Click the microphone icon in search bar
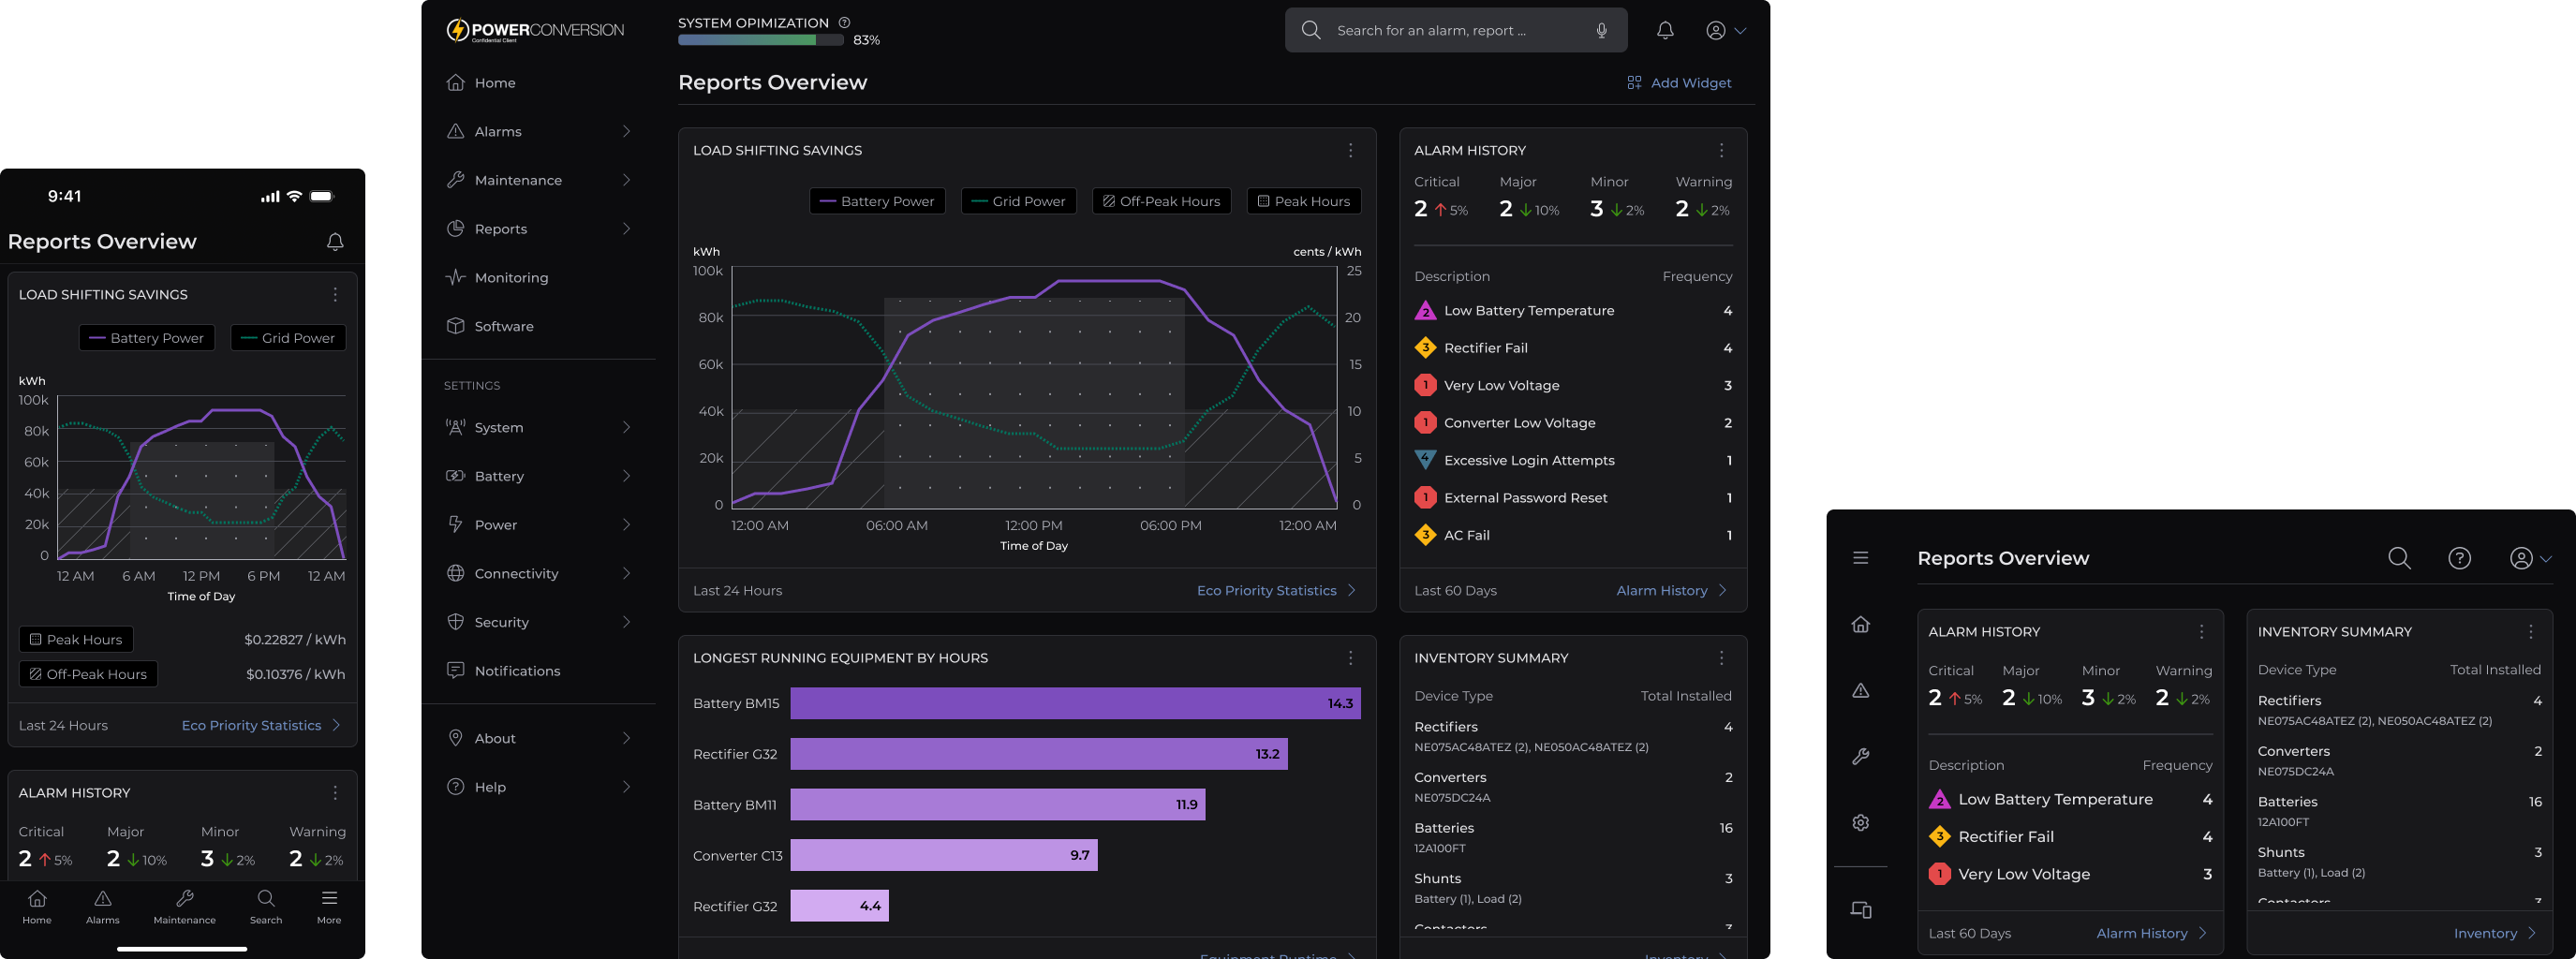 (1601, 30)
